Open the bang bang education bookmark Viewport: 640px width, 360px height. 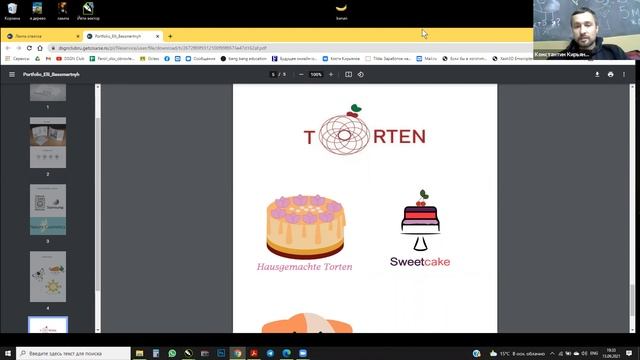point(244,59)
